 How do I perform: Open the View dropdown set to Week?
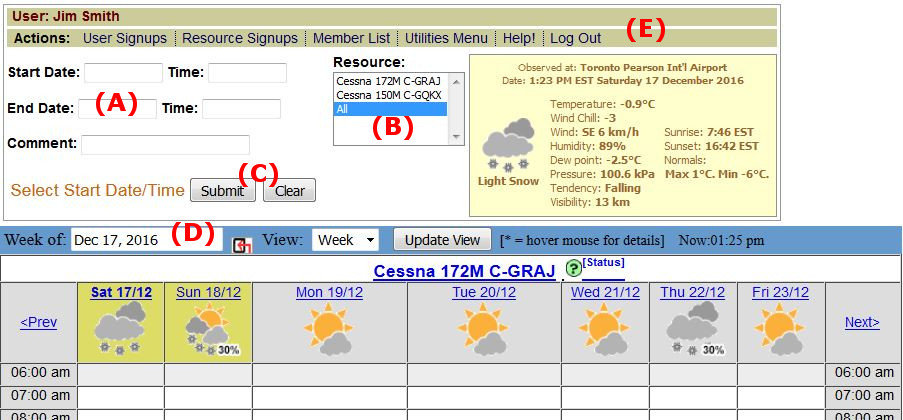point(346,240)
